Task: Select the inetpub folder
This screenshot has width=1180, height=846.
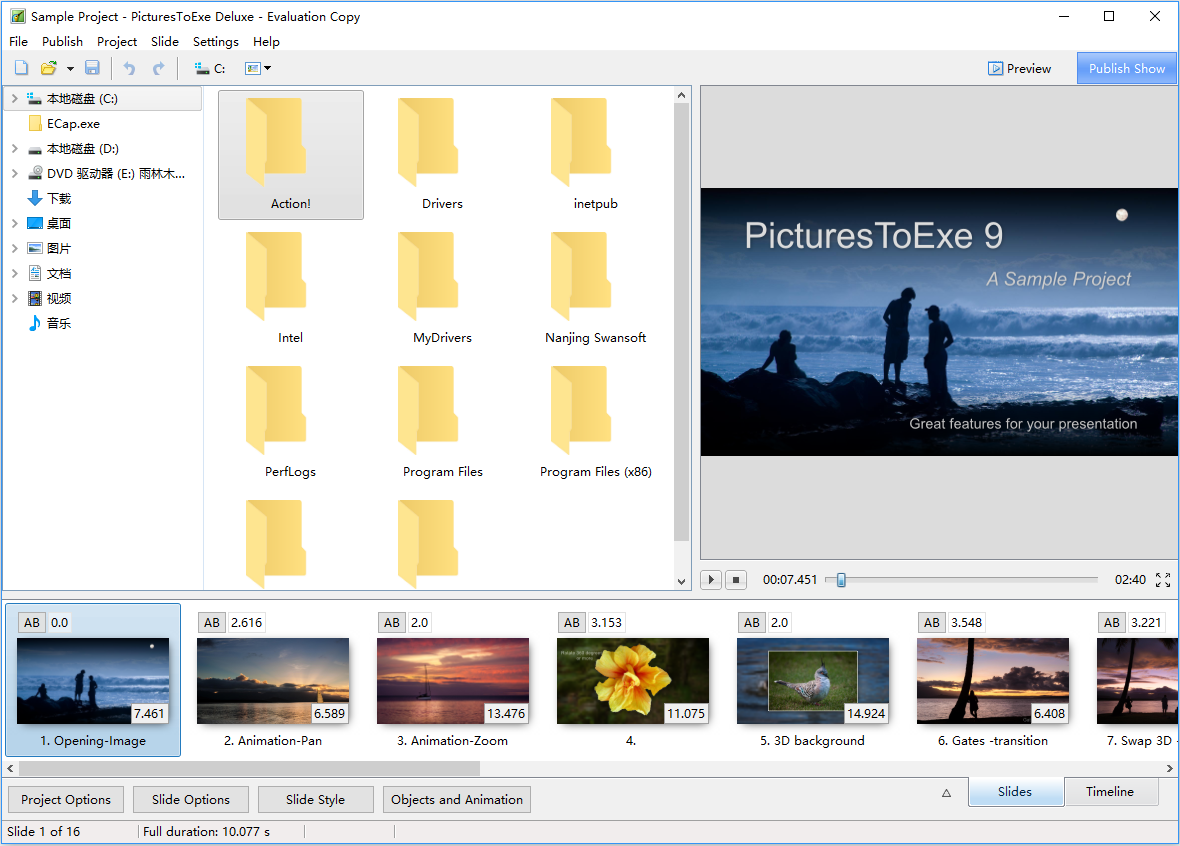Action: 595,155
